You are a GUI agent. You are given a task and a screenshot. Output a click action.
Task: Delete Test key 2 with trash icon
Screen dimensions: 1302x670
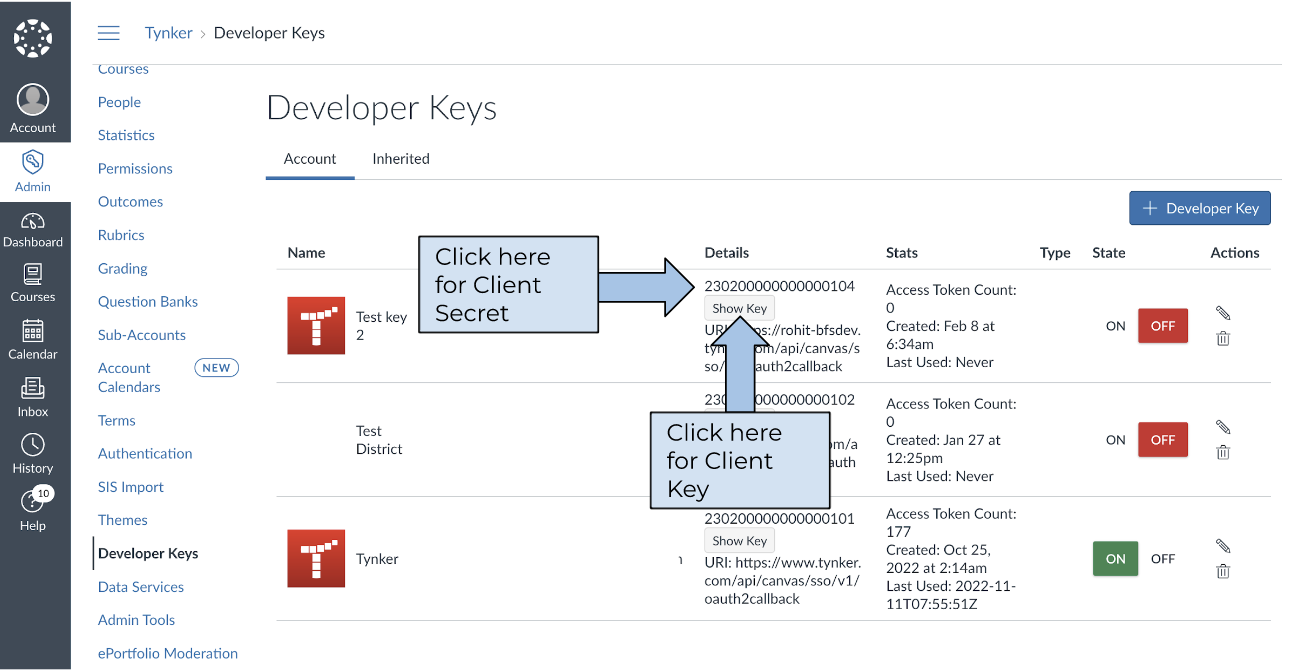1222,338
